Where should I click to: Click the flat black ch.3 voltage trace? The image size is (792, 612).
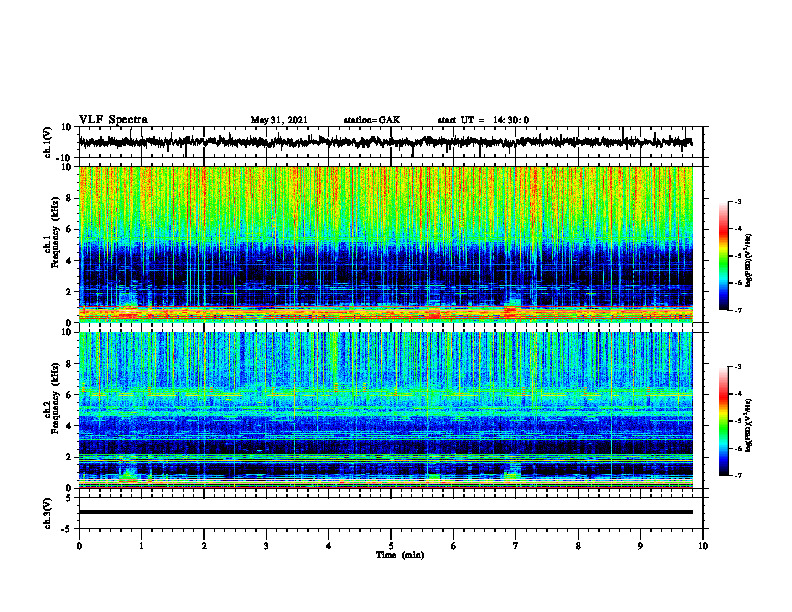pyautogui.click(x=386, y=512)
